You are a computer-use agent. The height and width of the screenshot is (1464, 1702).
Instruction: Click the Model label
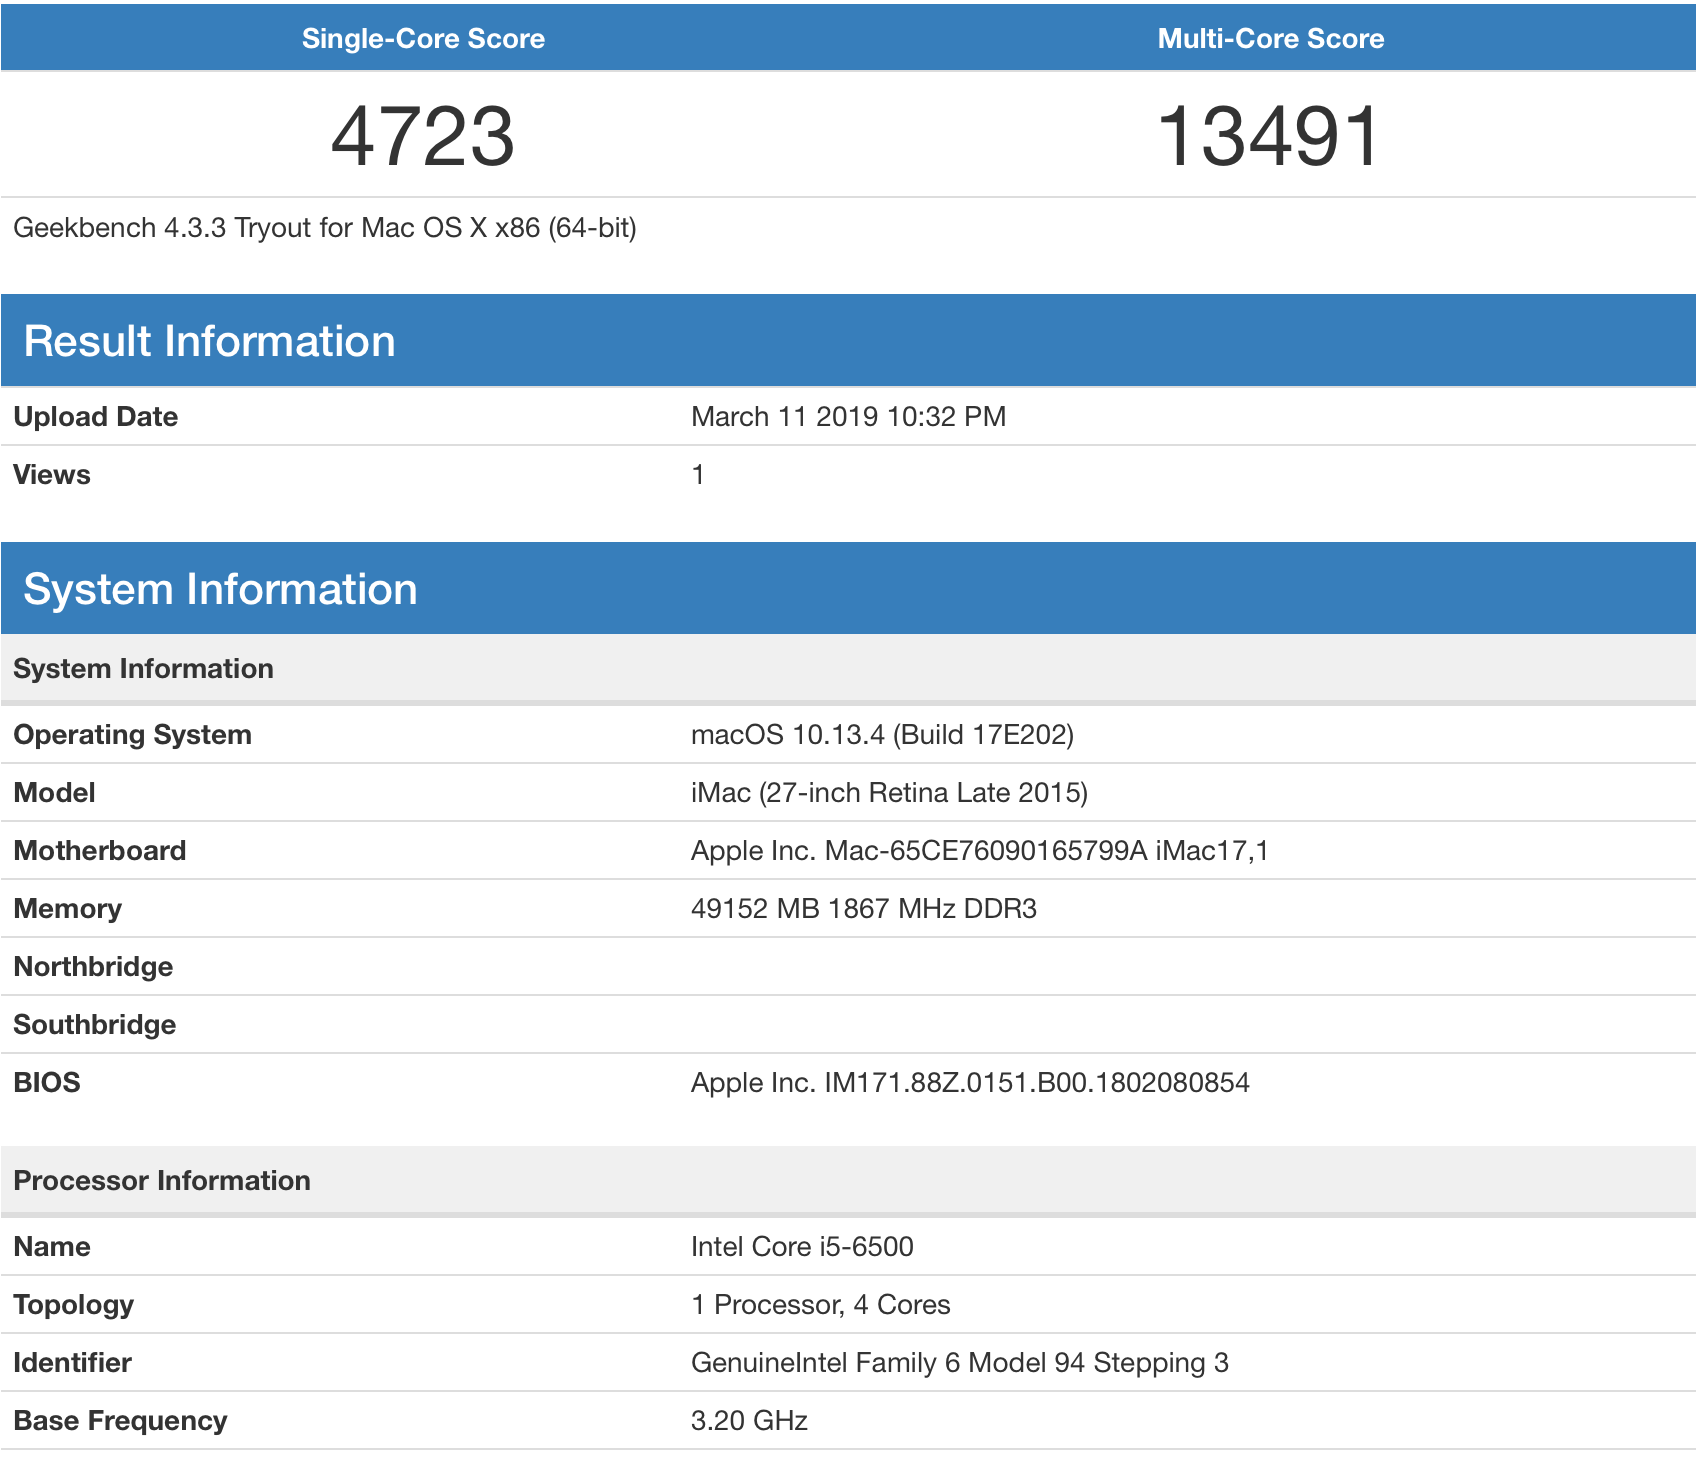54,793
